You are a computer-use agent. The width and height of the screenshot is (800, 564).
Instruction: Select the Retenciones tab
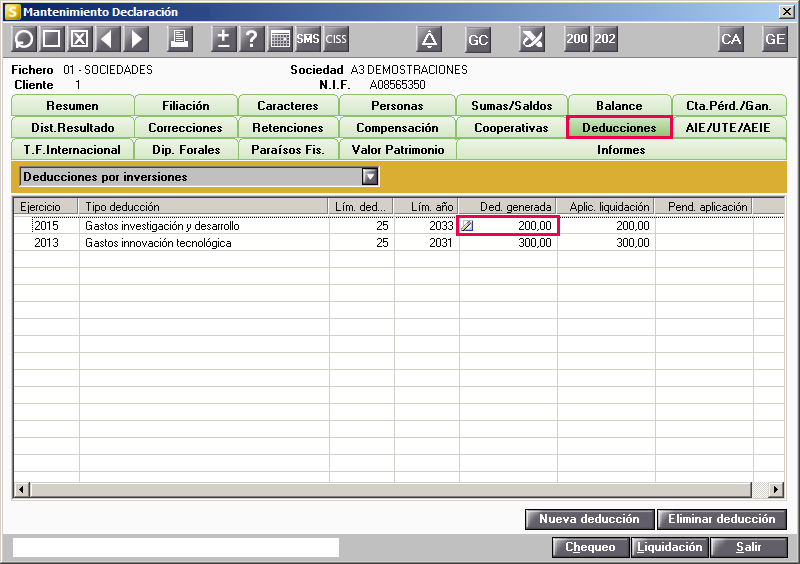pos(288,128)
